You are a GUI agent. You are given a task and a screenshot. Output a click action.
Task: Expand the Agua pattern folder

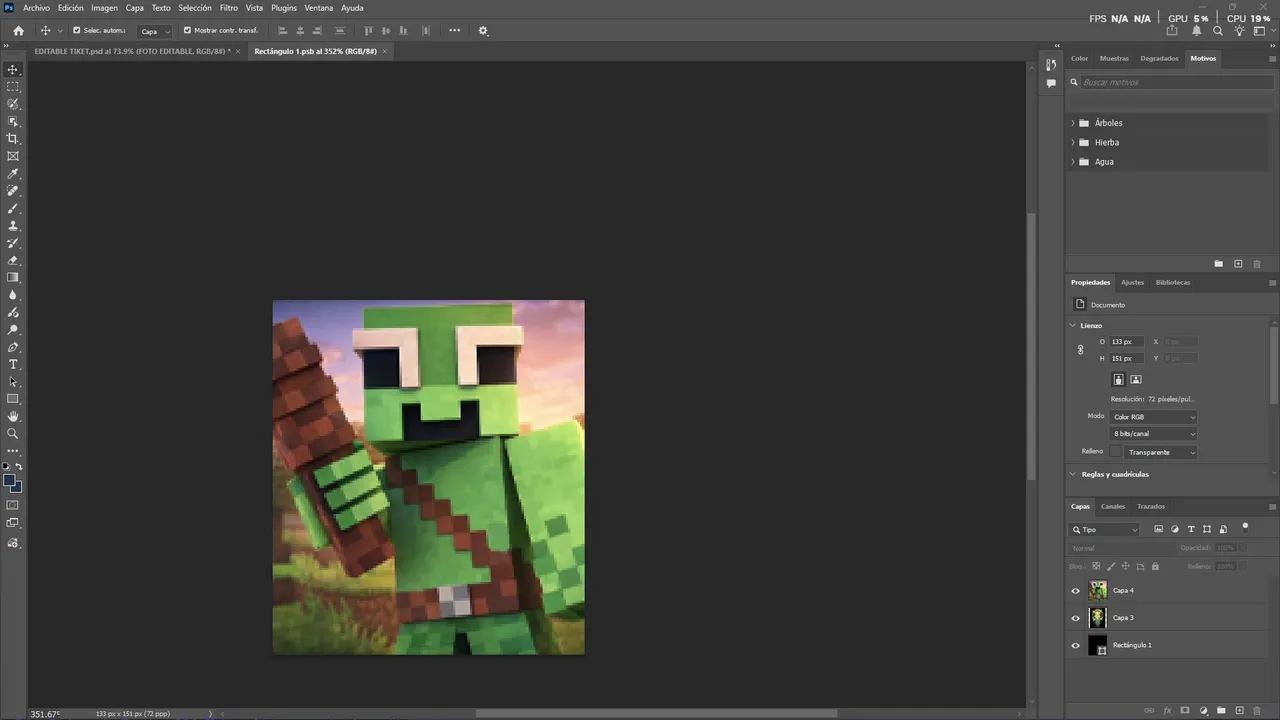(x=1073, y=162)
